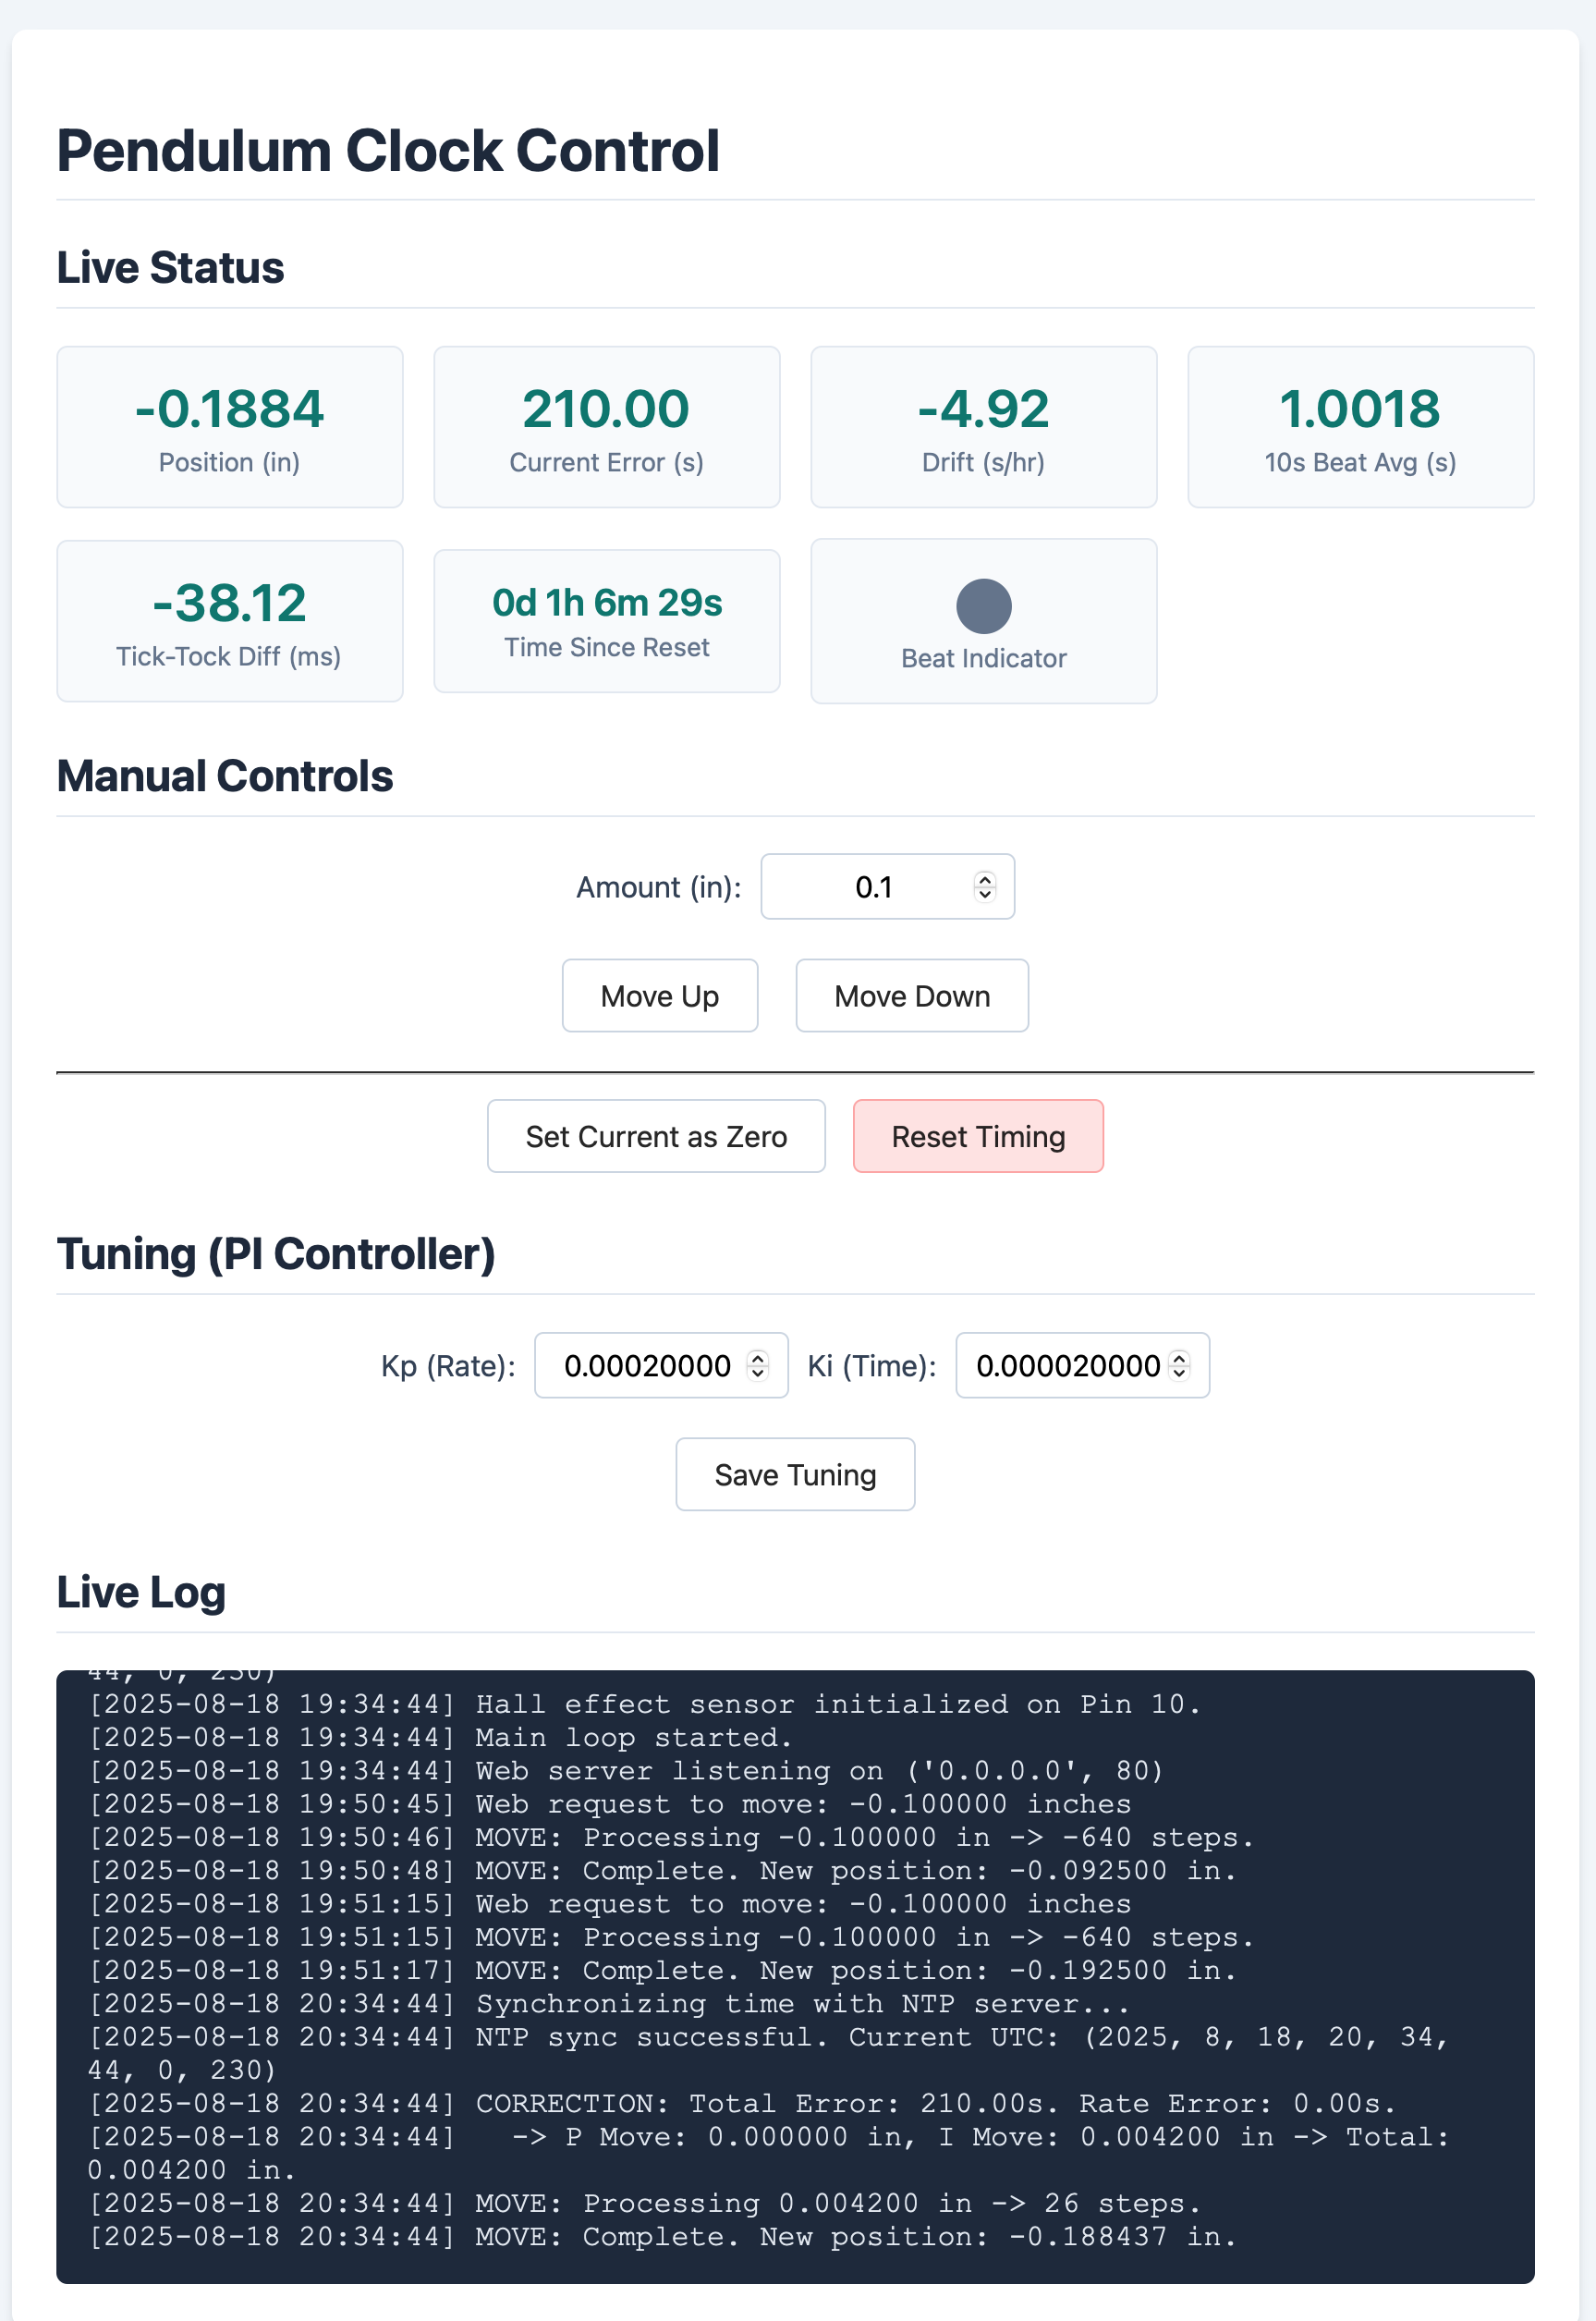This screenshot has height=2321, width=1596.
Task: Save the PI controller tuning values
Action: pyautogui.click(x=795, y=1474)
